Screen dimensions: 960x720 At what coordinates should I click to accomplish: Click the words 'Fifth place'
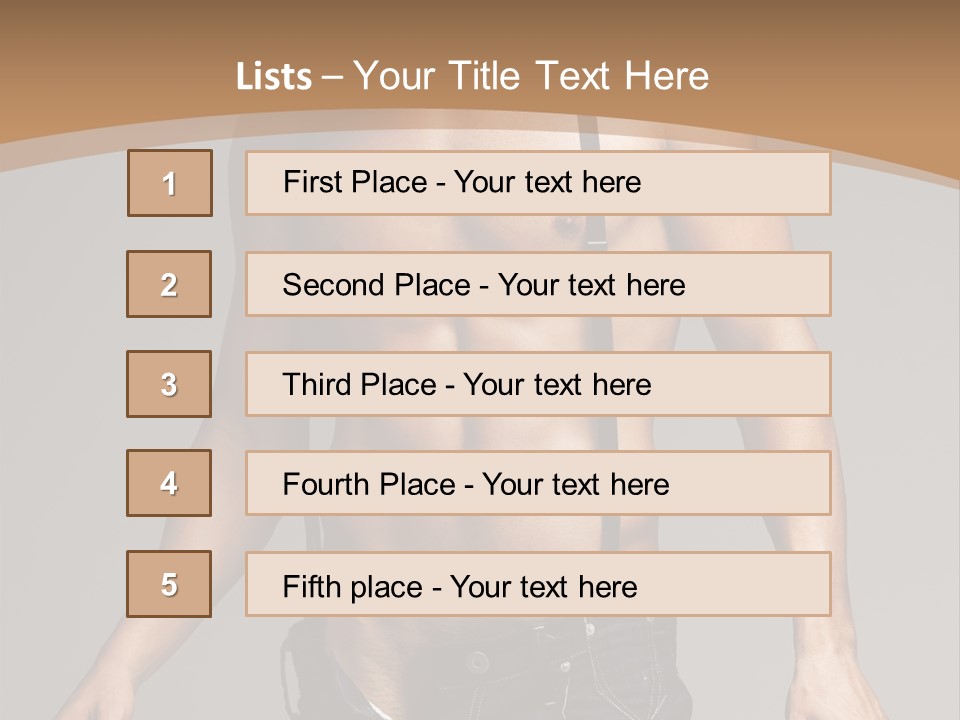coord(353,587)
